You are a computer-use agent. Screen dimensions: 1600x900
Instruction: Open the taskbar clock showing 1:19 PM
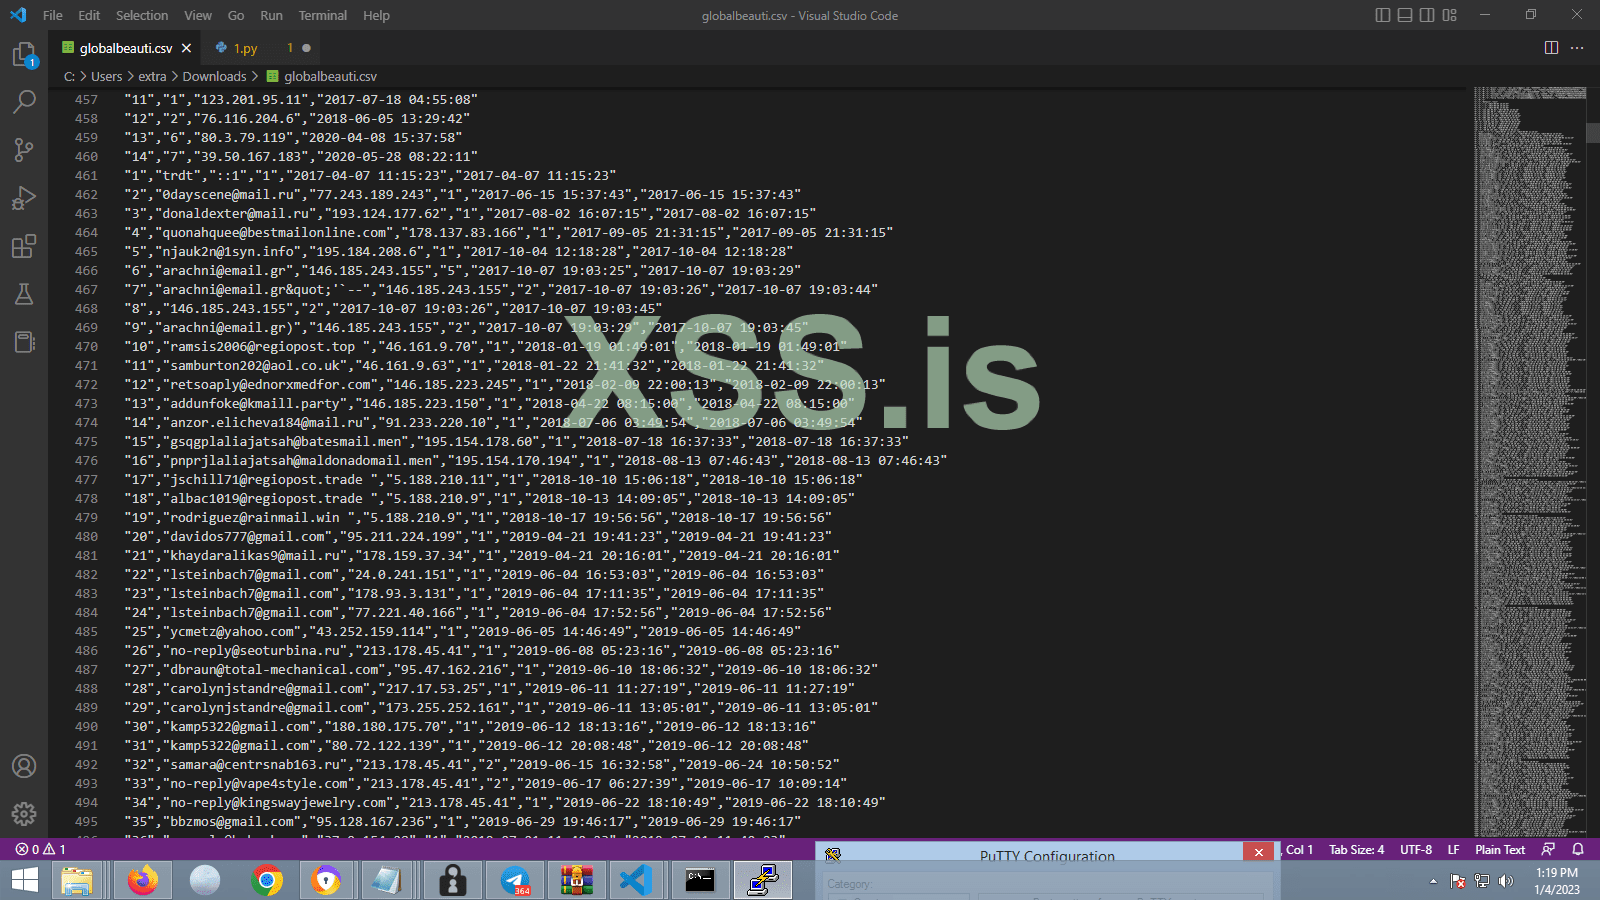point(1557,881)
